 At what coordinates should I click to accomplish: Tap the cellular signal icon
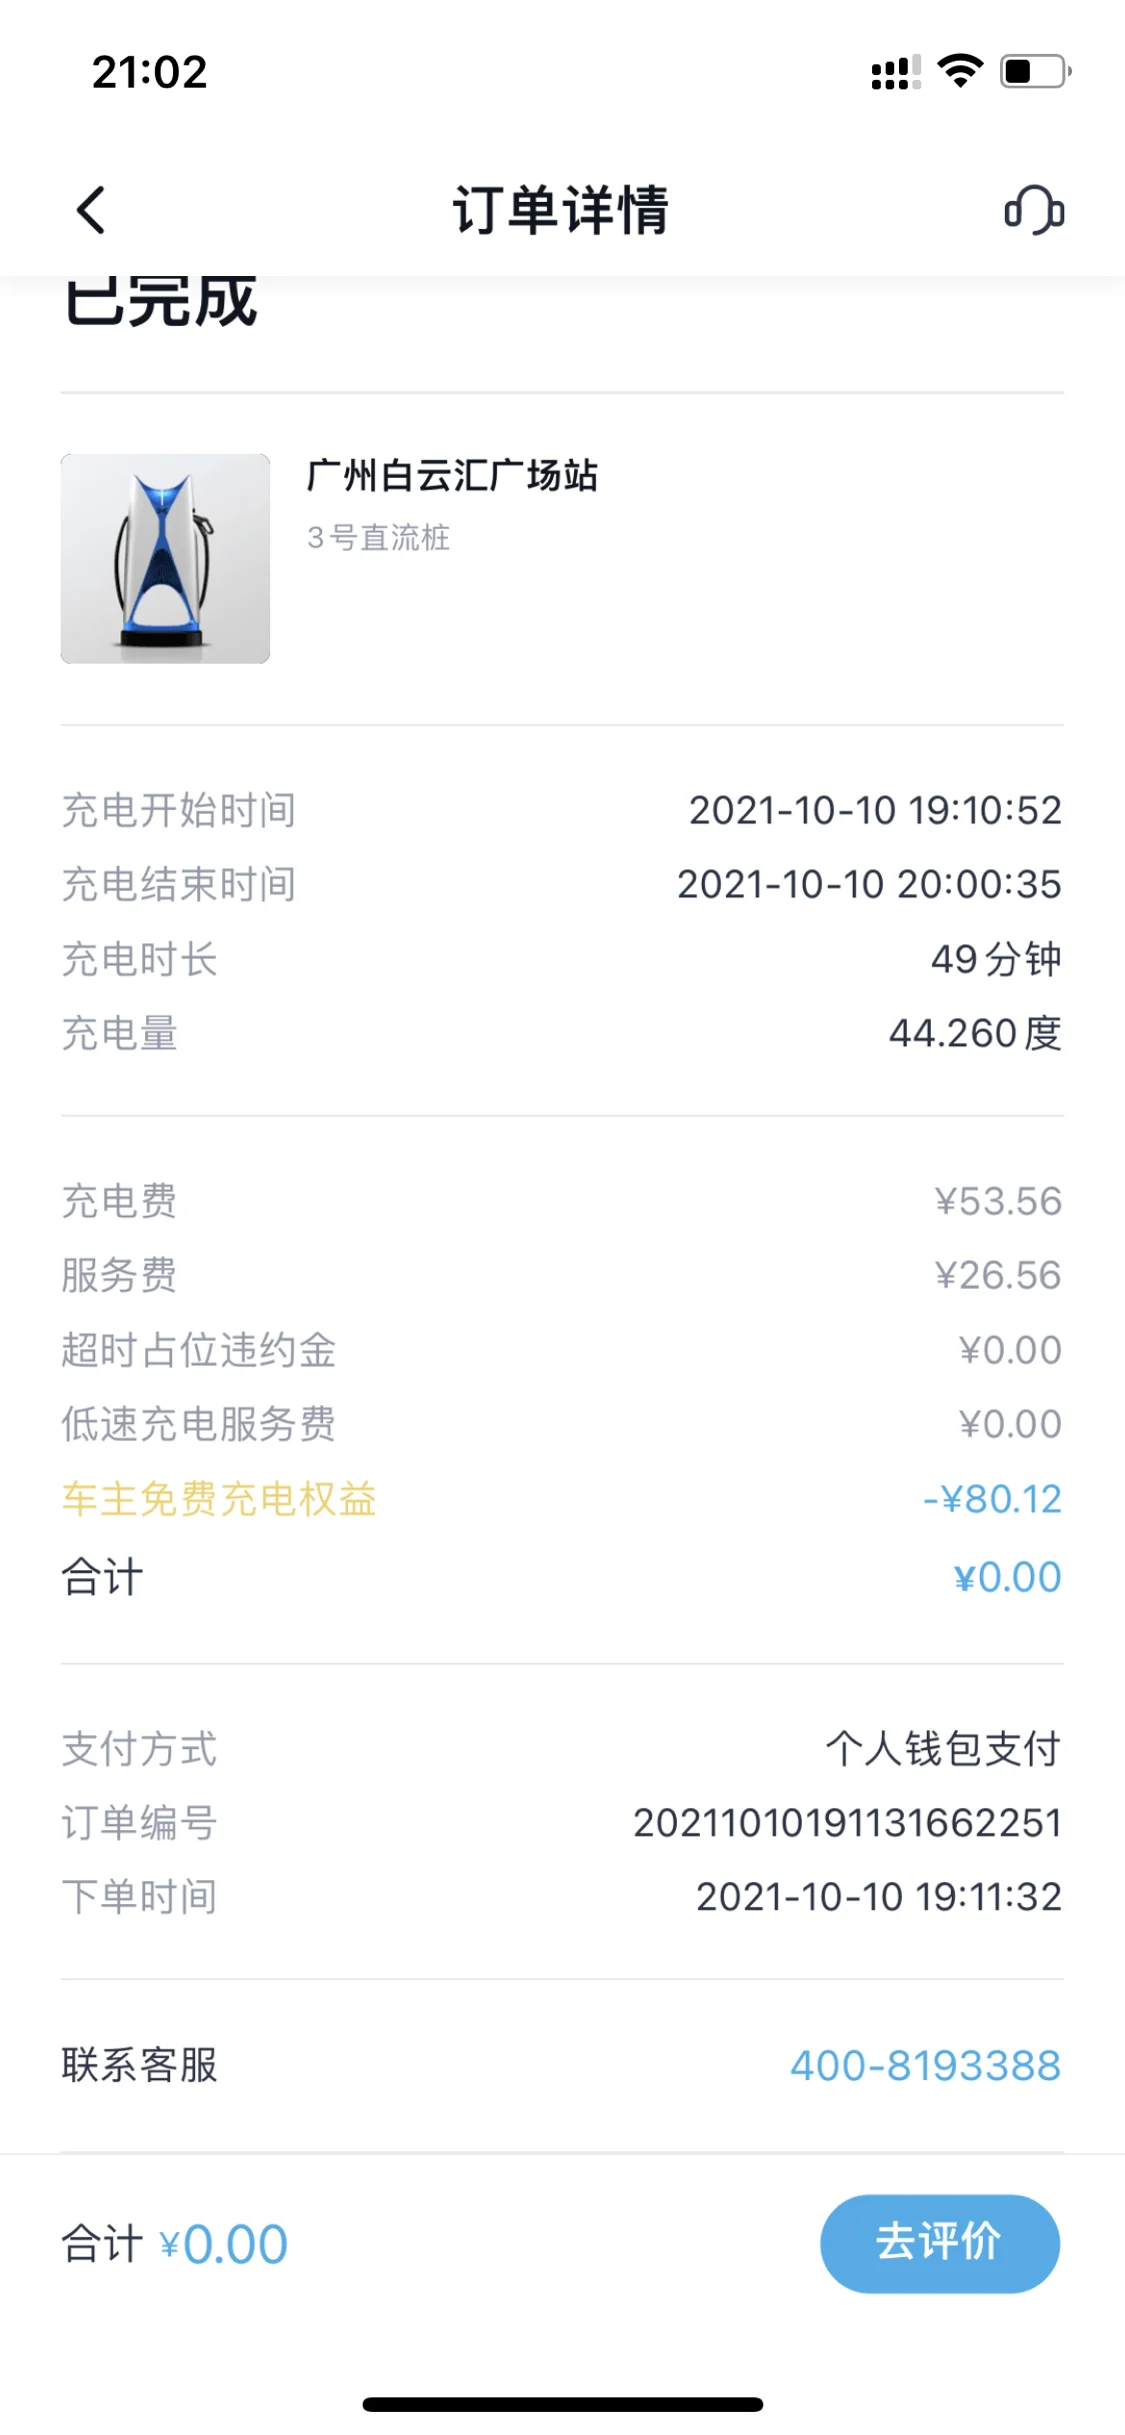point(895,73)
